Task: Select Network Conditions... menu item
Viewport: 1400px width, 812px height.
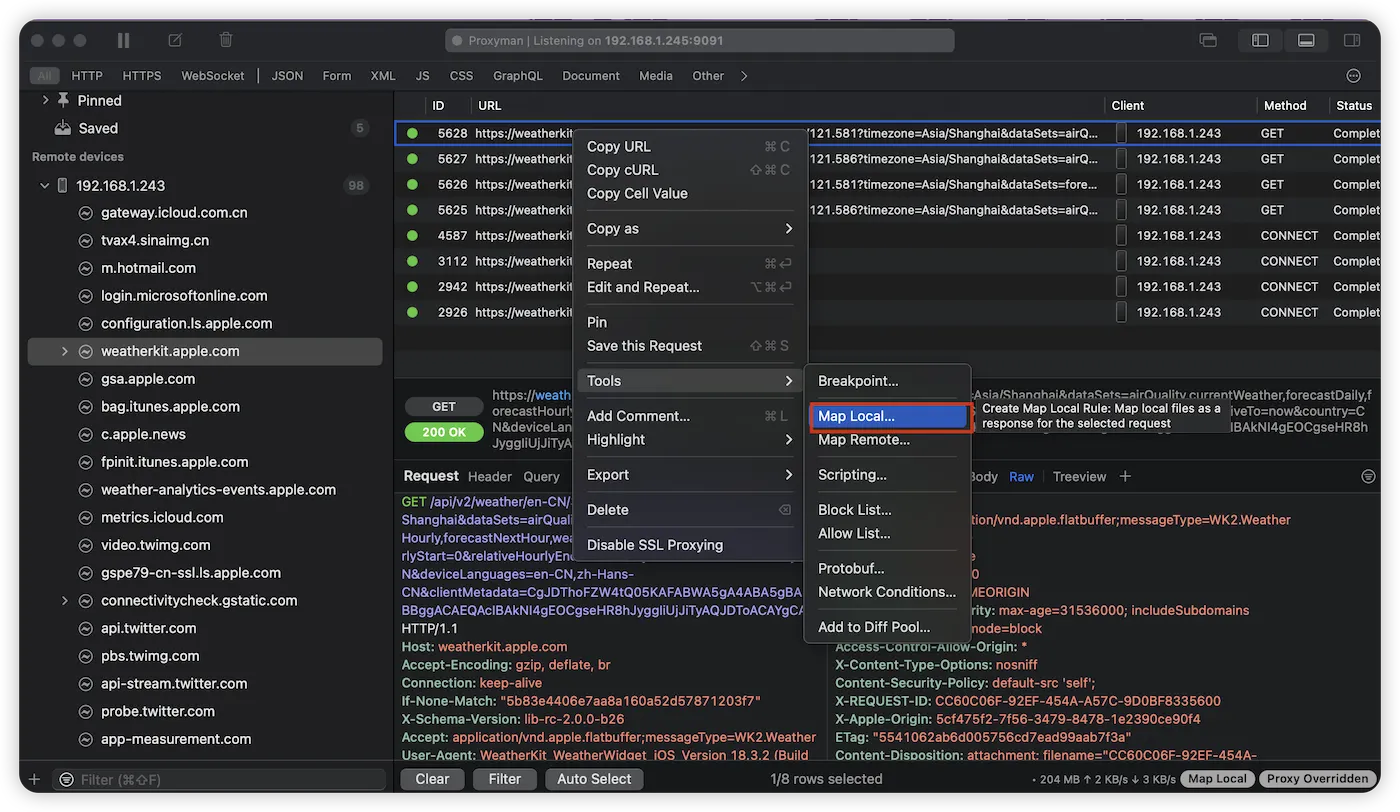Action: coord(888,592)
